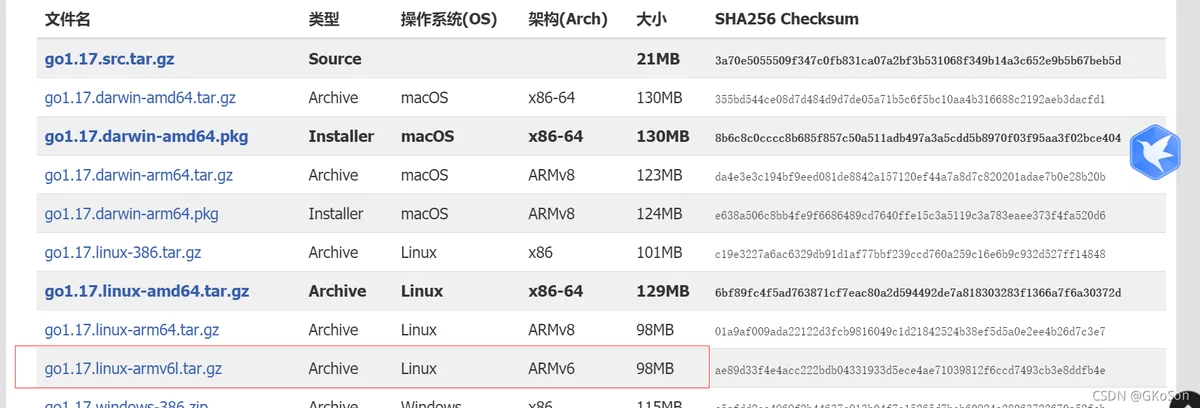Click the 类型 column header
The height and width of the screenshot is (408, 1200).
pyautogui.click(x=324, y=19)
